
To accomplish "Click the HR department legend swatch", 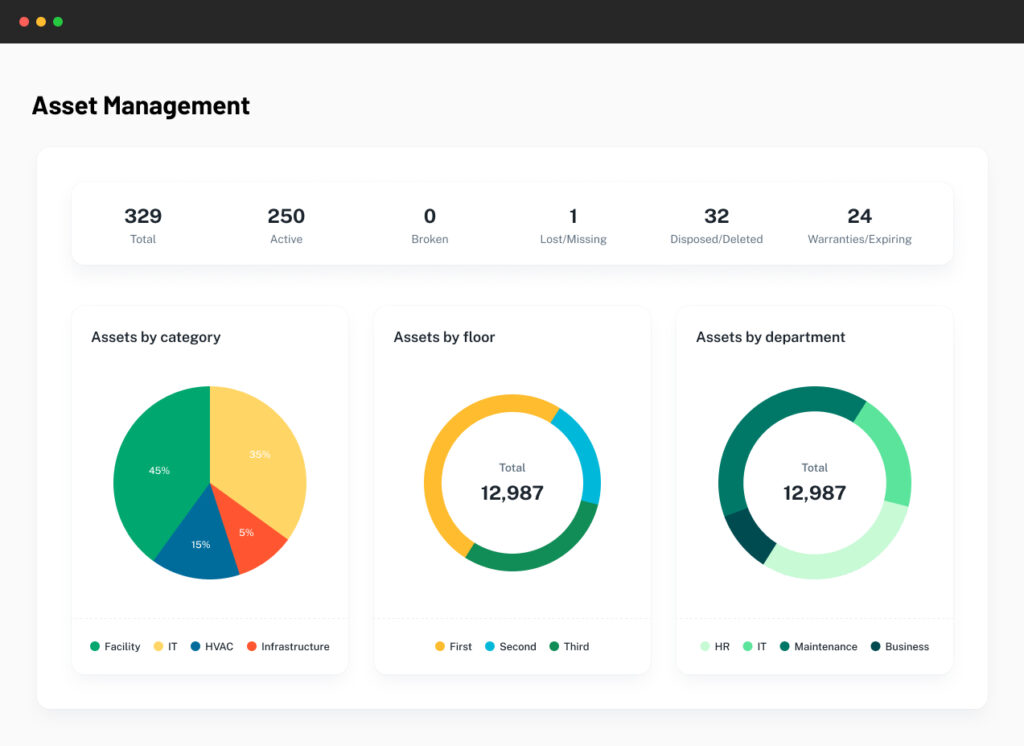I will [705, 647].
